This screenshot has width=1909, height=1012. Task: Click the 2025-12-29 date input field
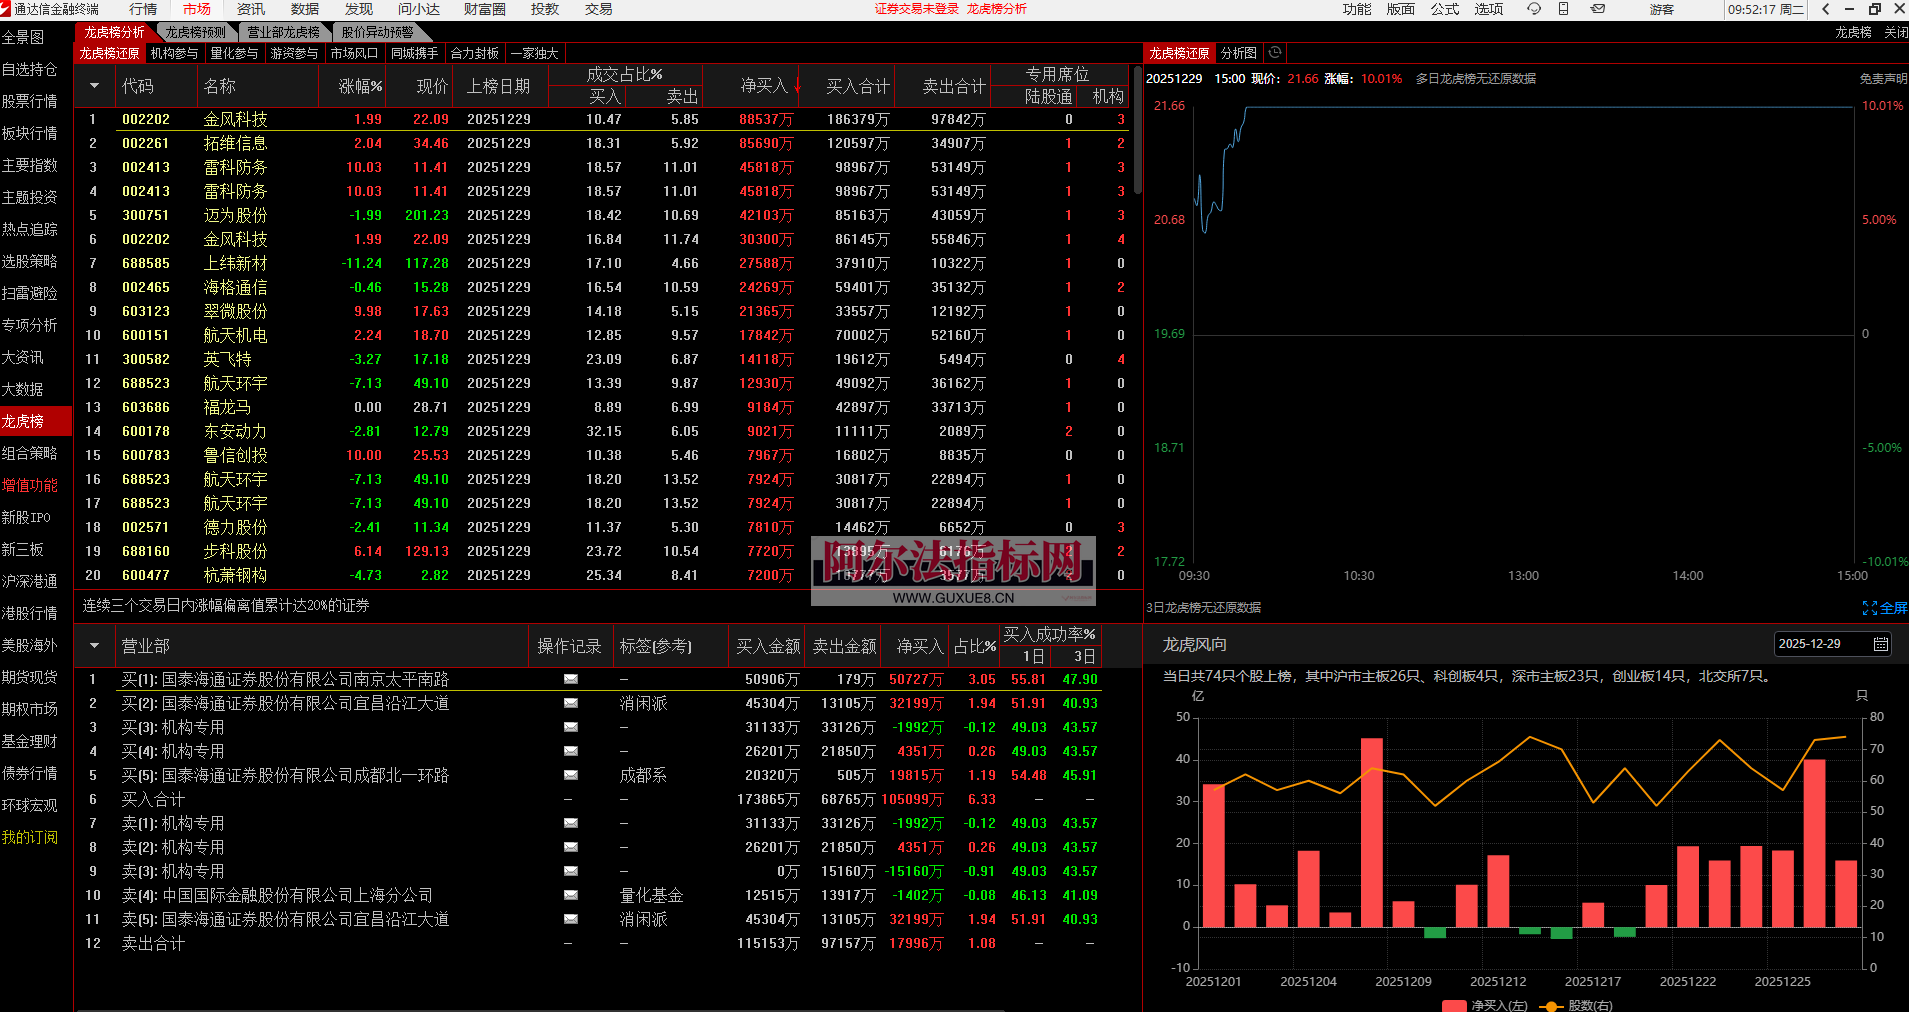[1820, 644]
